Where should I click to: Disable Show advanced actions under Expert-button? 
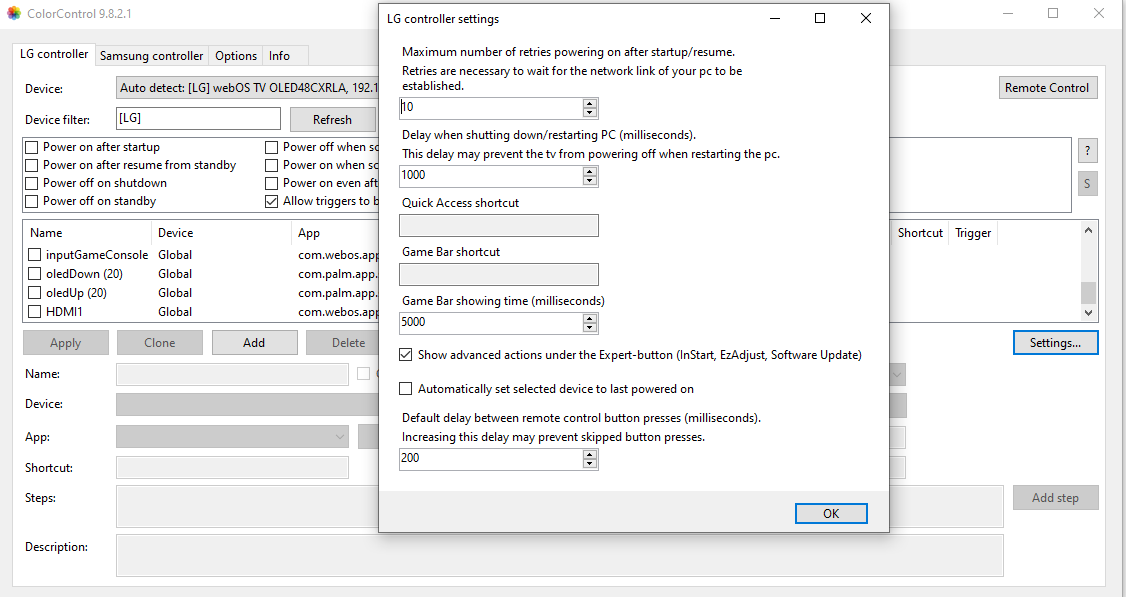point(406,355)
